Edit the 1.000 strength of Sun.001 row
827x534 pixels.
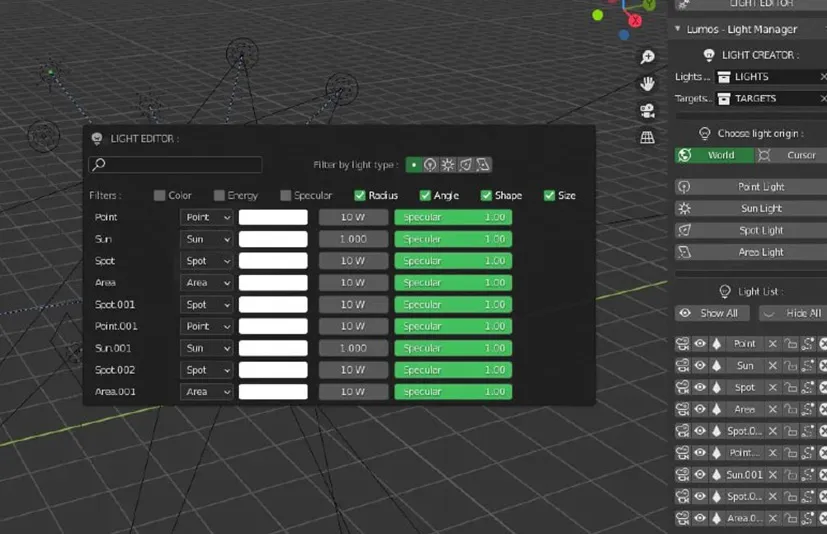click(x=353, y=348)
